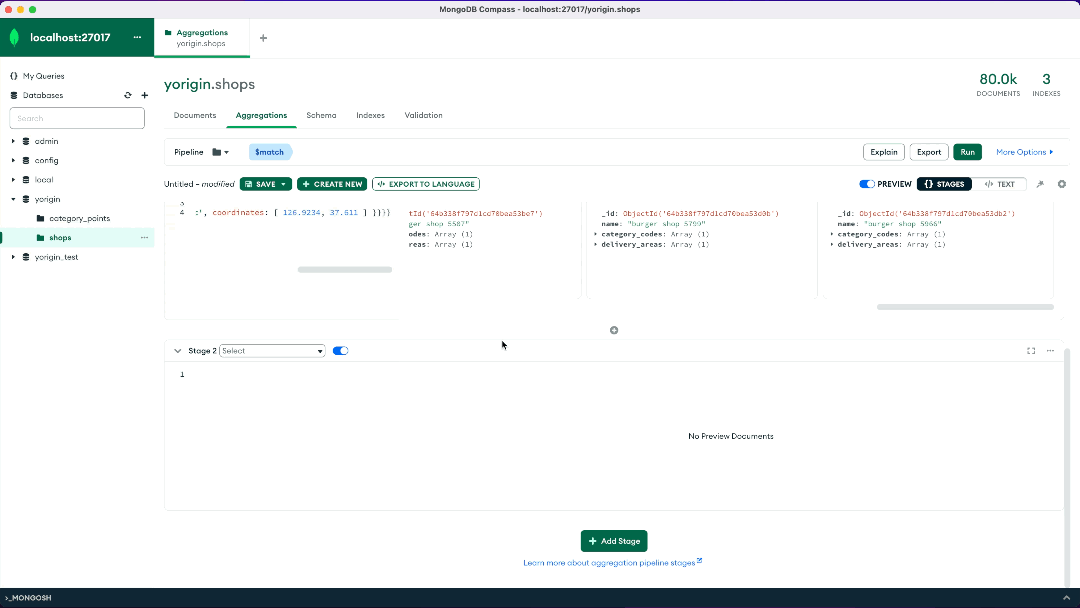Click shops collection folder icon

(41, 238)
